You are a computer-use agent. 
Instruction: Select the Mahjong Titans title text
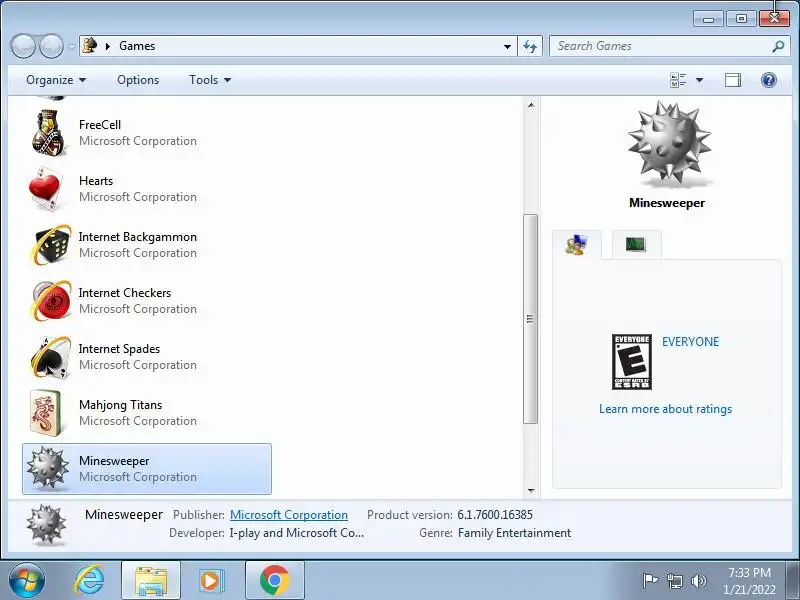pyautogui.click(x=120, y=405)
